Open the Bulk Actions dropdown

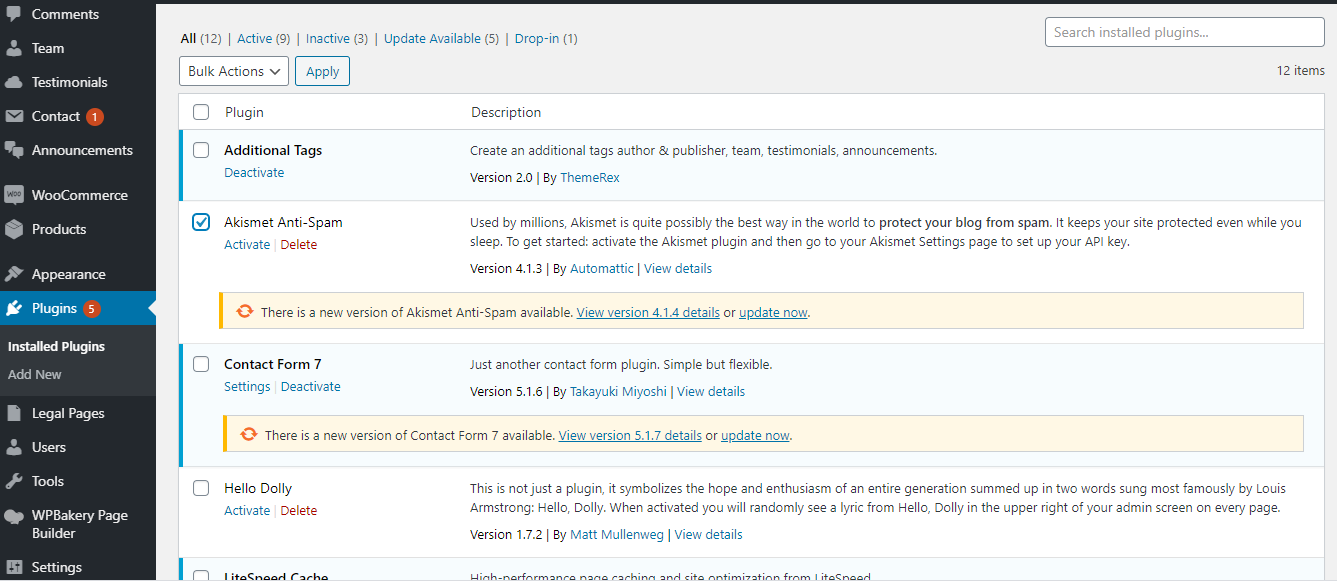pos(233,71)
